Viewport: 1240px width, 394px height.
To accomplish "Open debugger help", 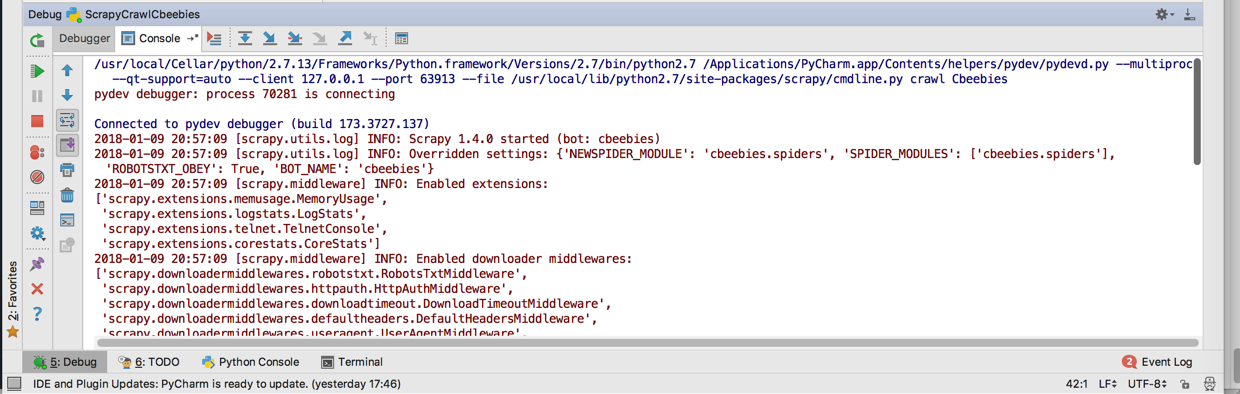I will pyautogui.click(x=37, y=313).
